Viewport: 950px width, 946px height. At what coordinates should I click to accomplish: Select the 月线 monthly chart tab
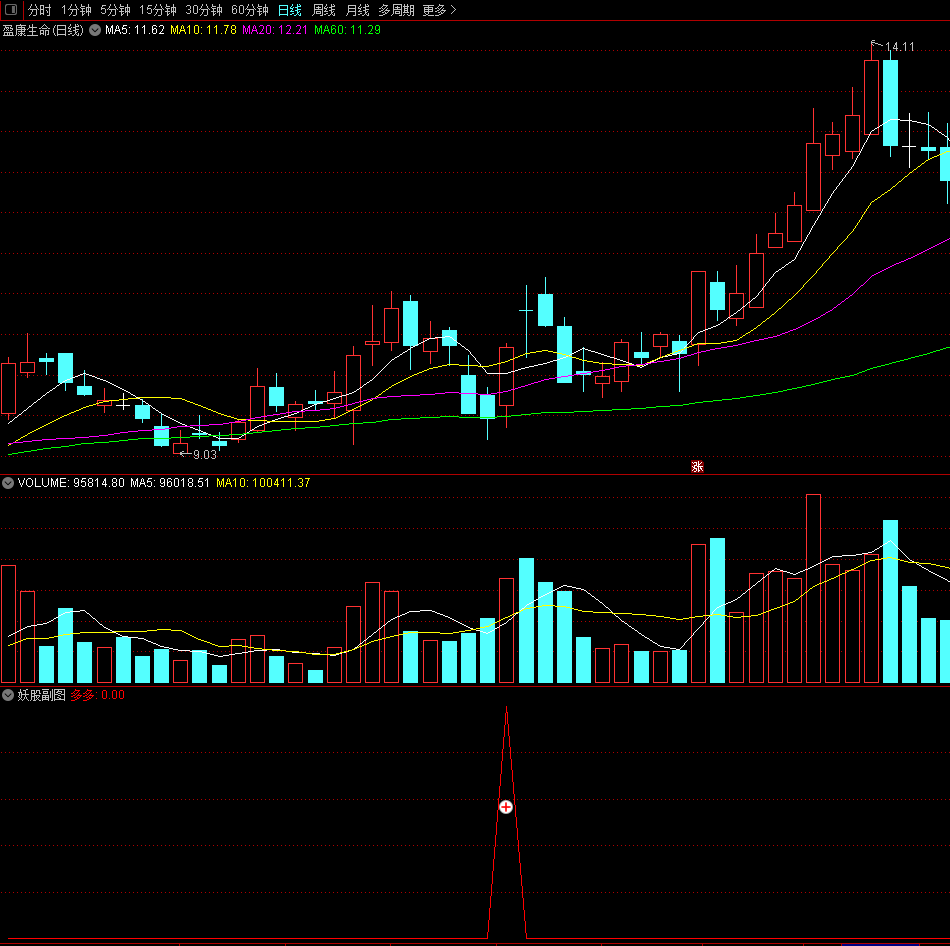click(x=357, y=10)
